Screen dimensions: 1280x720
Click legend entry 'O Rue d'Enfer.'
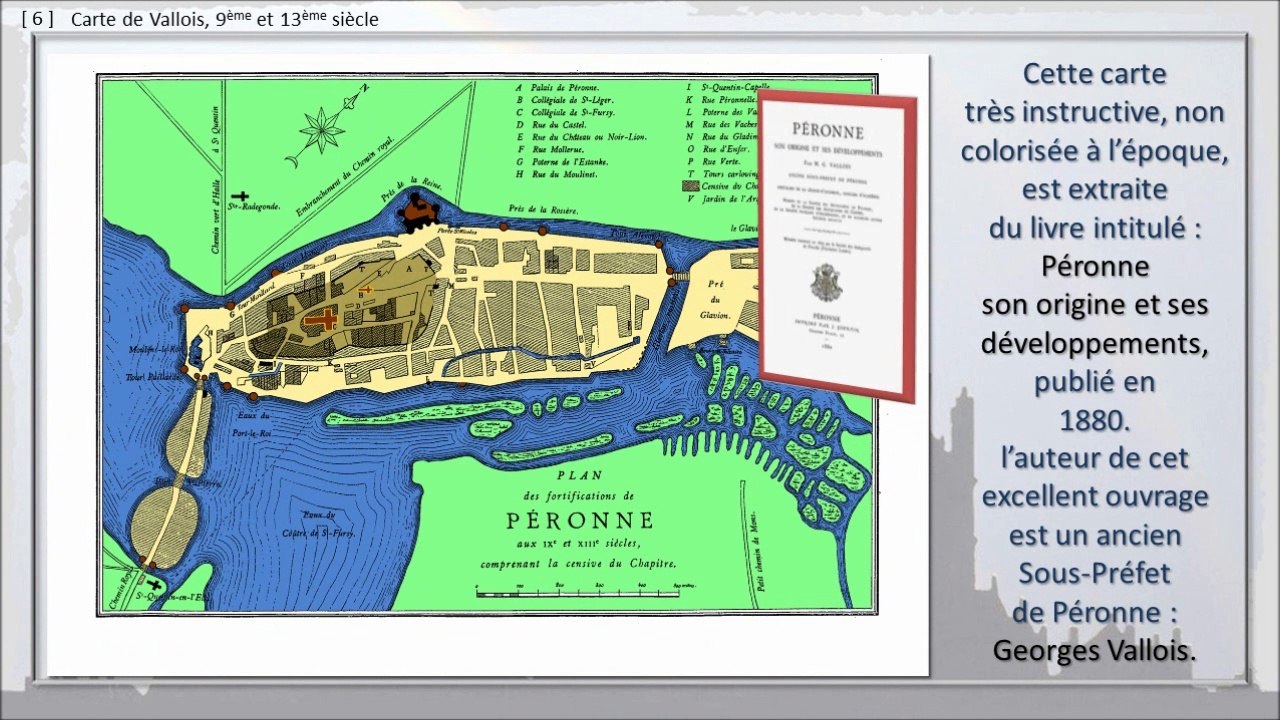click(721, 149)
